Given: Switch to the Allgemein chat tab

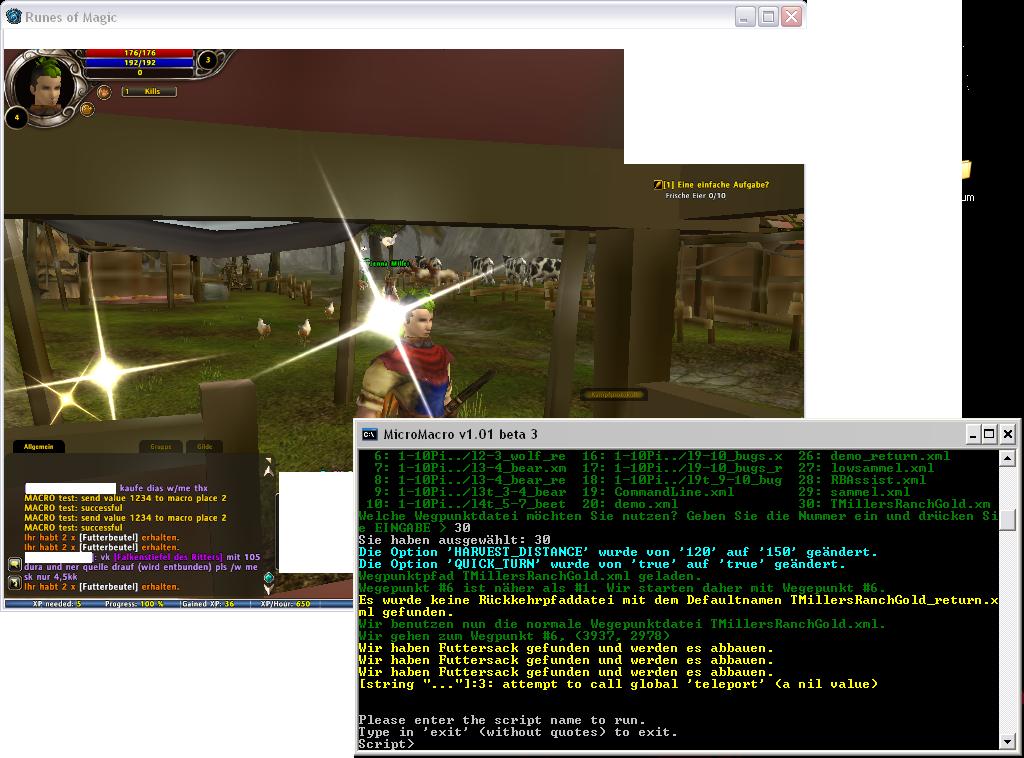Looking at the screenshot, I should 39,446.
